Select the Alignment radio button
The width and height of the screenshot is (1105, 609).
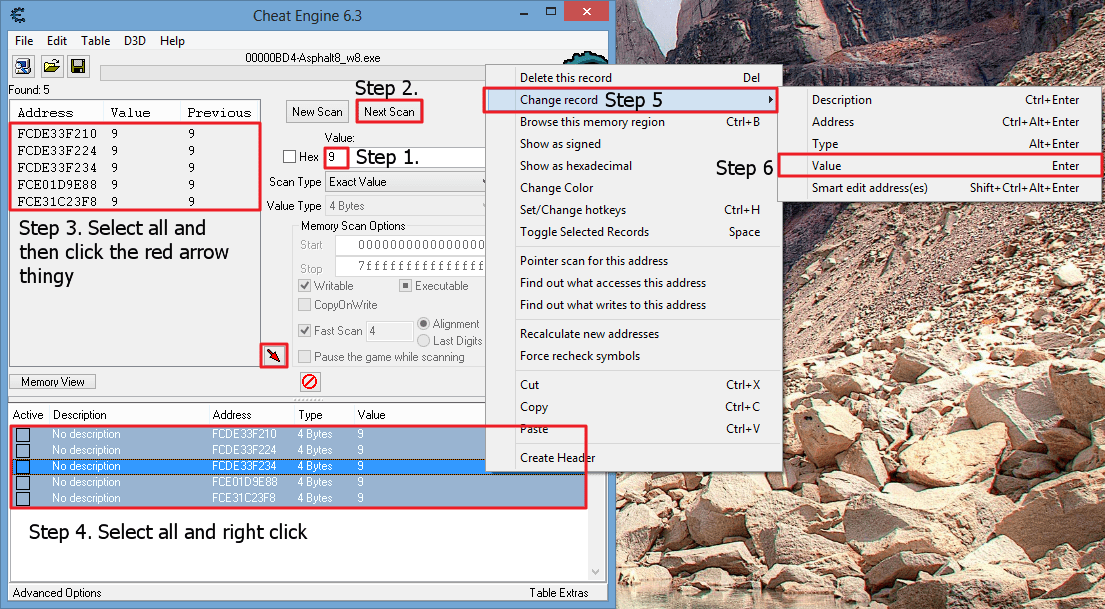click(424, 324)
